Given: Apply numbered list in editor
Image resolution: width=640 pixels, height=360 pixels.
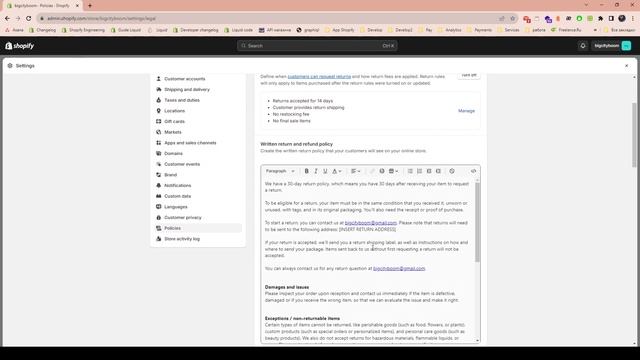Looking at the screenshot, I should (420, 171).
